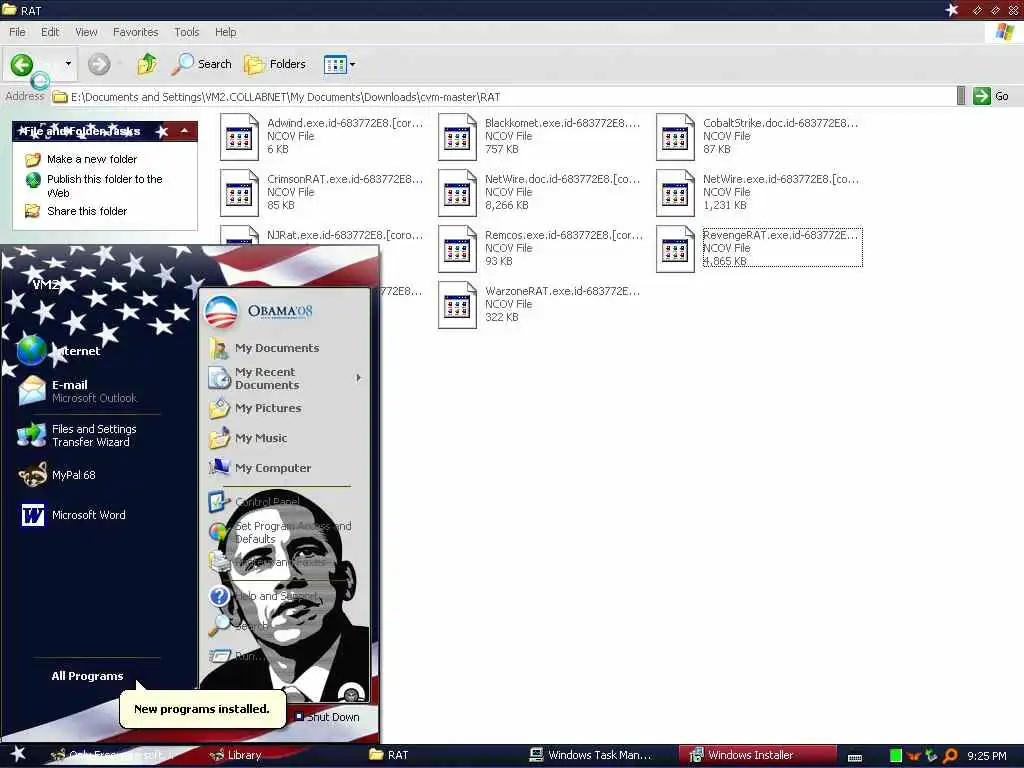Select the Adwind.exe file icon
Image resolution: width=1024 pixels, height=768 pixels.
[239, 137]
